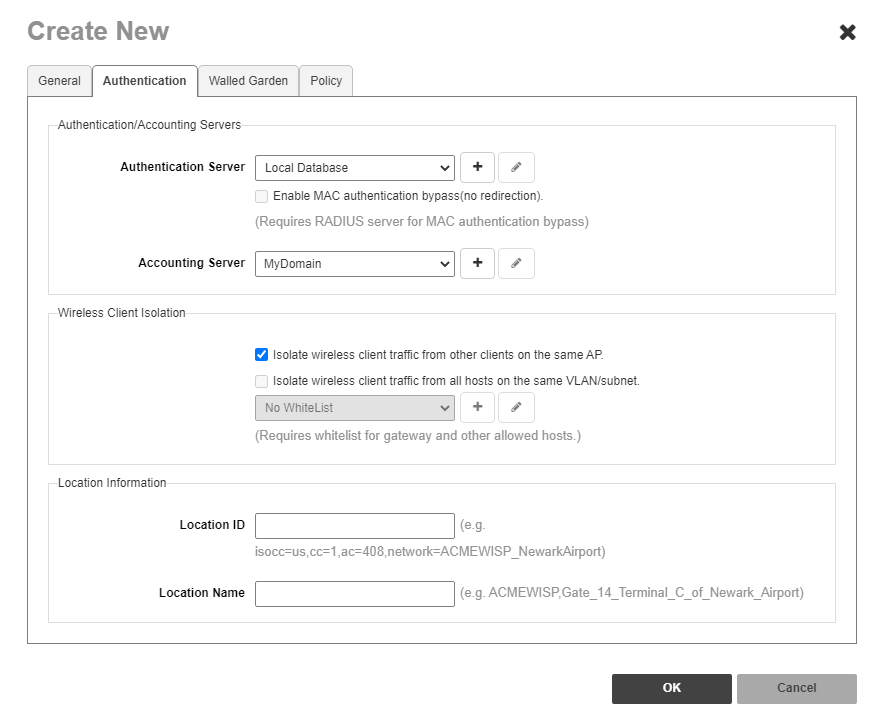Open the No WhiteList dropdown
This screenshot has width=877, height=719.
pyautogui.click(x=354, y=408)
